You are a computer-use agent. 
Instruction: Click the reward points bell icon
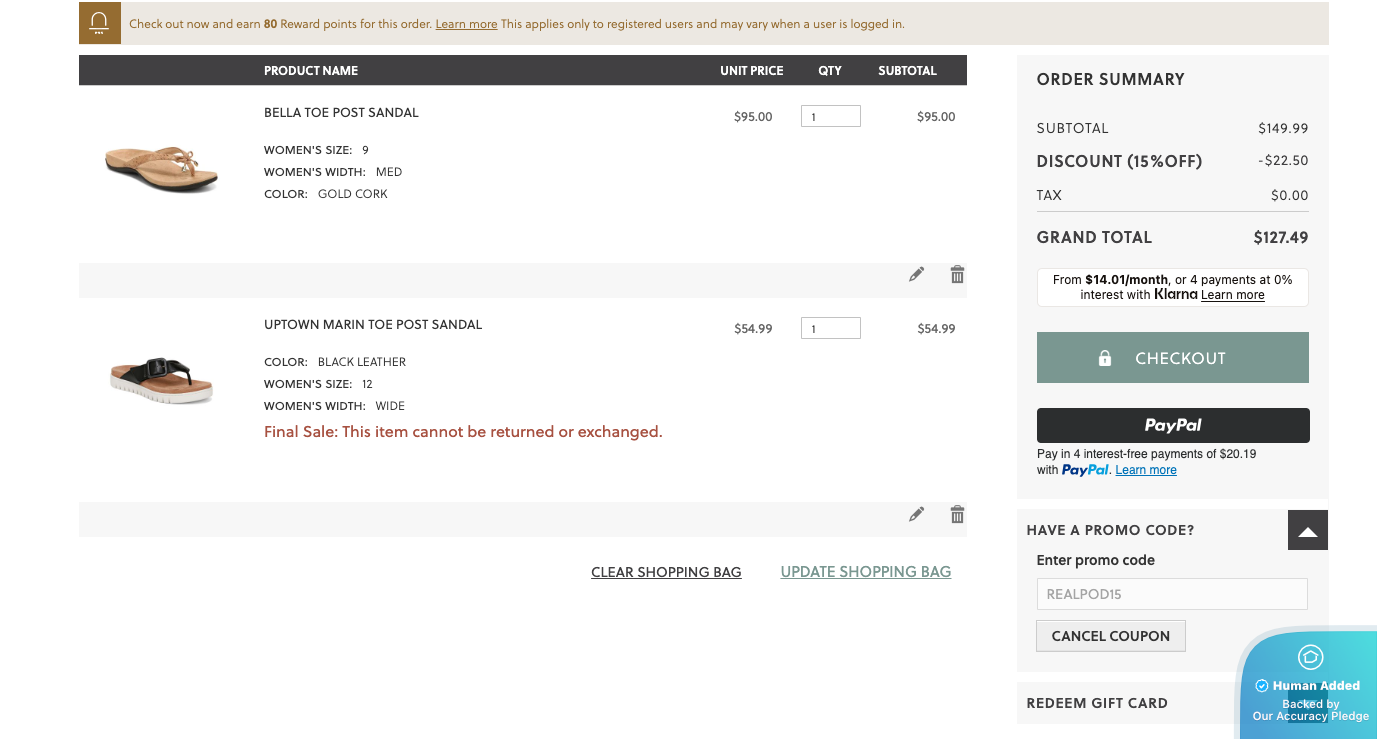[x=99, y=23]
